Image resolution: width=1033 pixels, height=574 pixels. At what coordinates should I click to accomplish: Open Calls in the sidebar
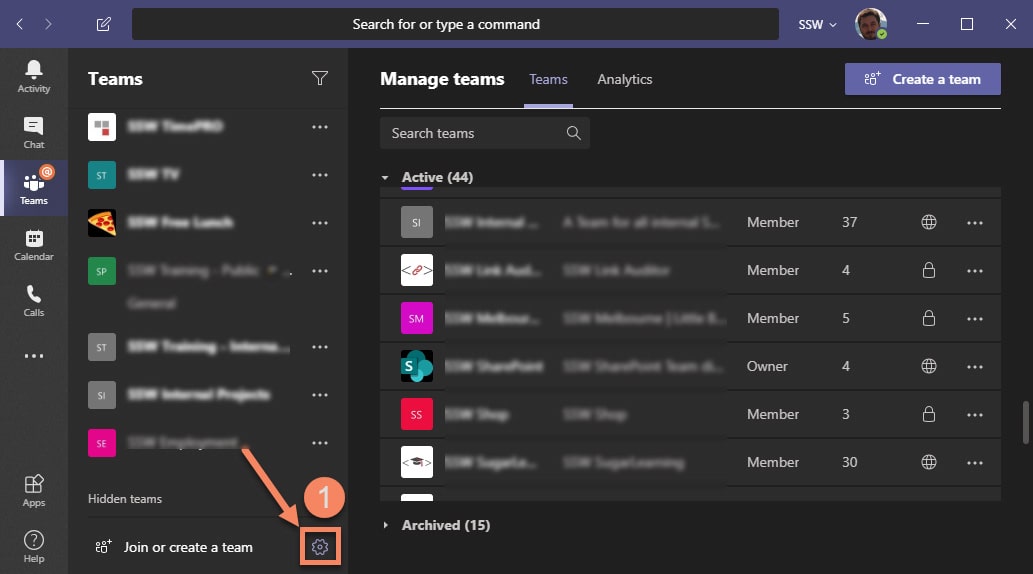point(34,300)
